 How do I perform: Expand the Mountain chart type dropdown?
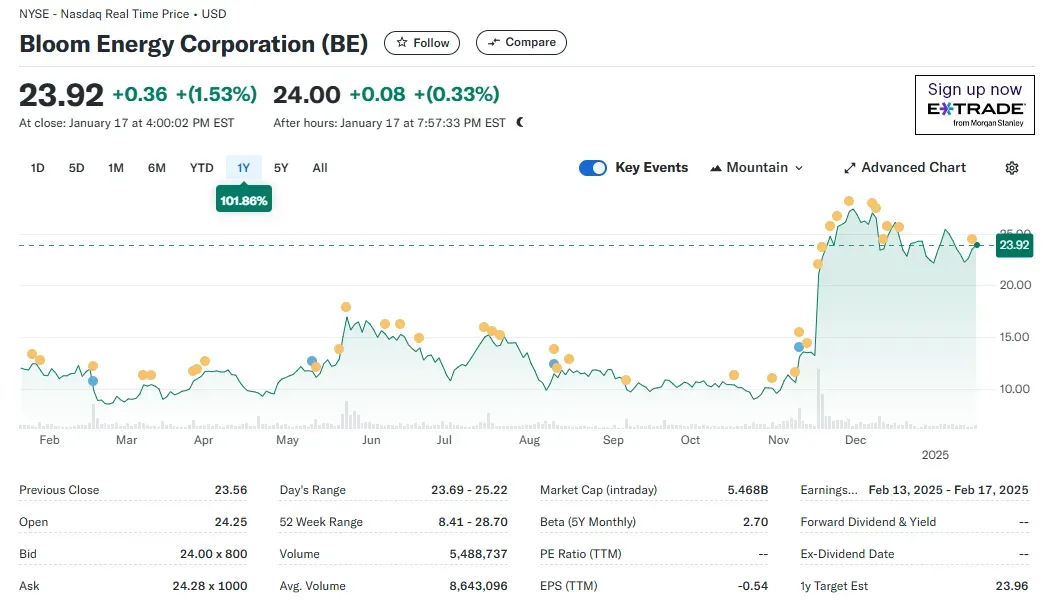[x=756, y=168]
